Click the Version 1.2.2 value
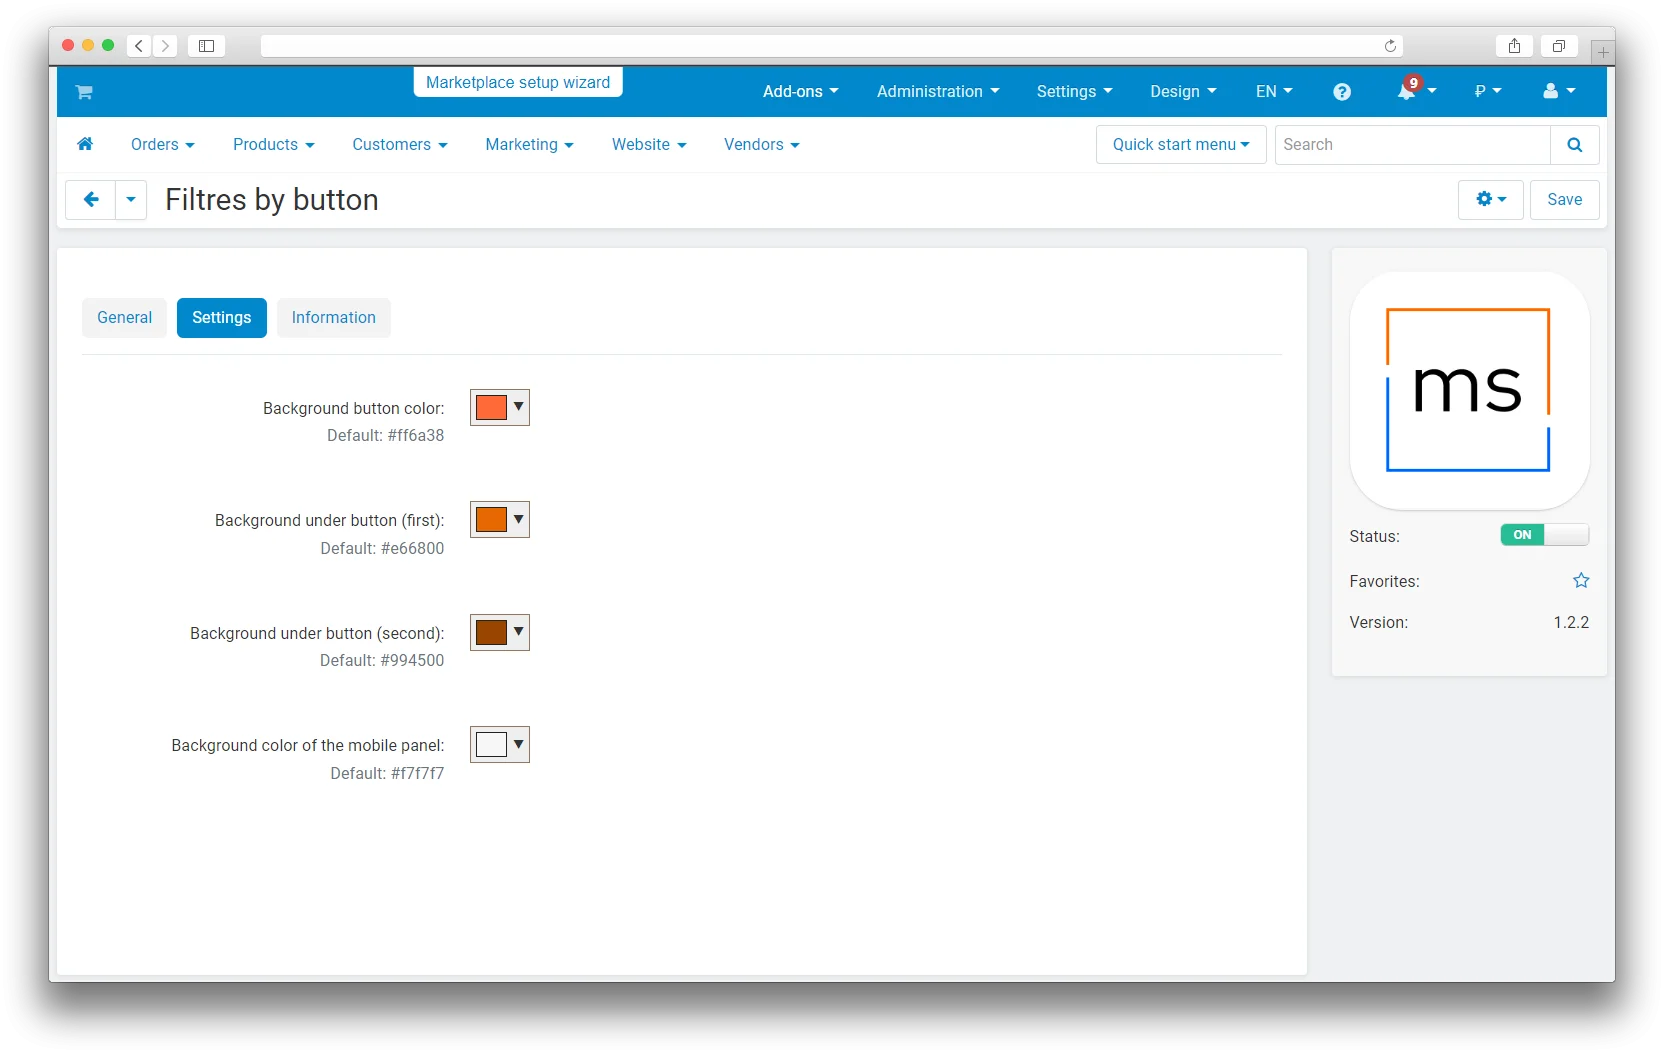This screenshot has height=1053, width=1664. [1571, 623]
